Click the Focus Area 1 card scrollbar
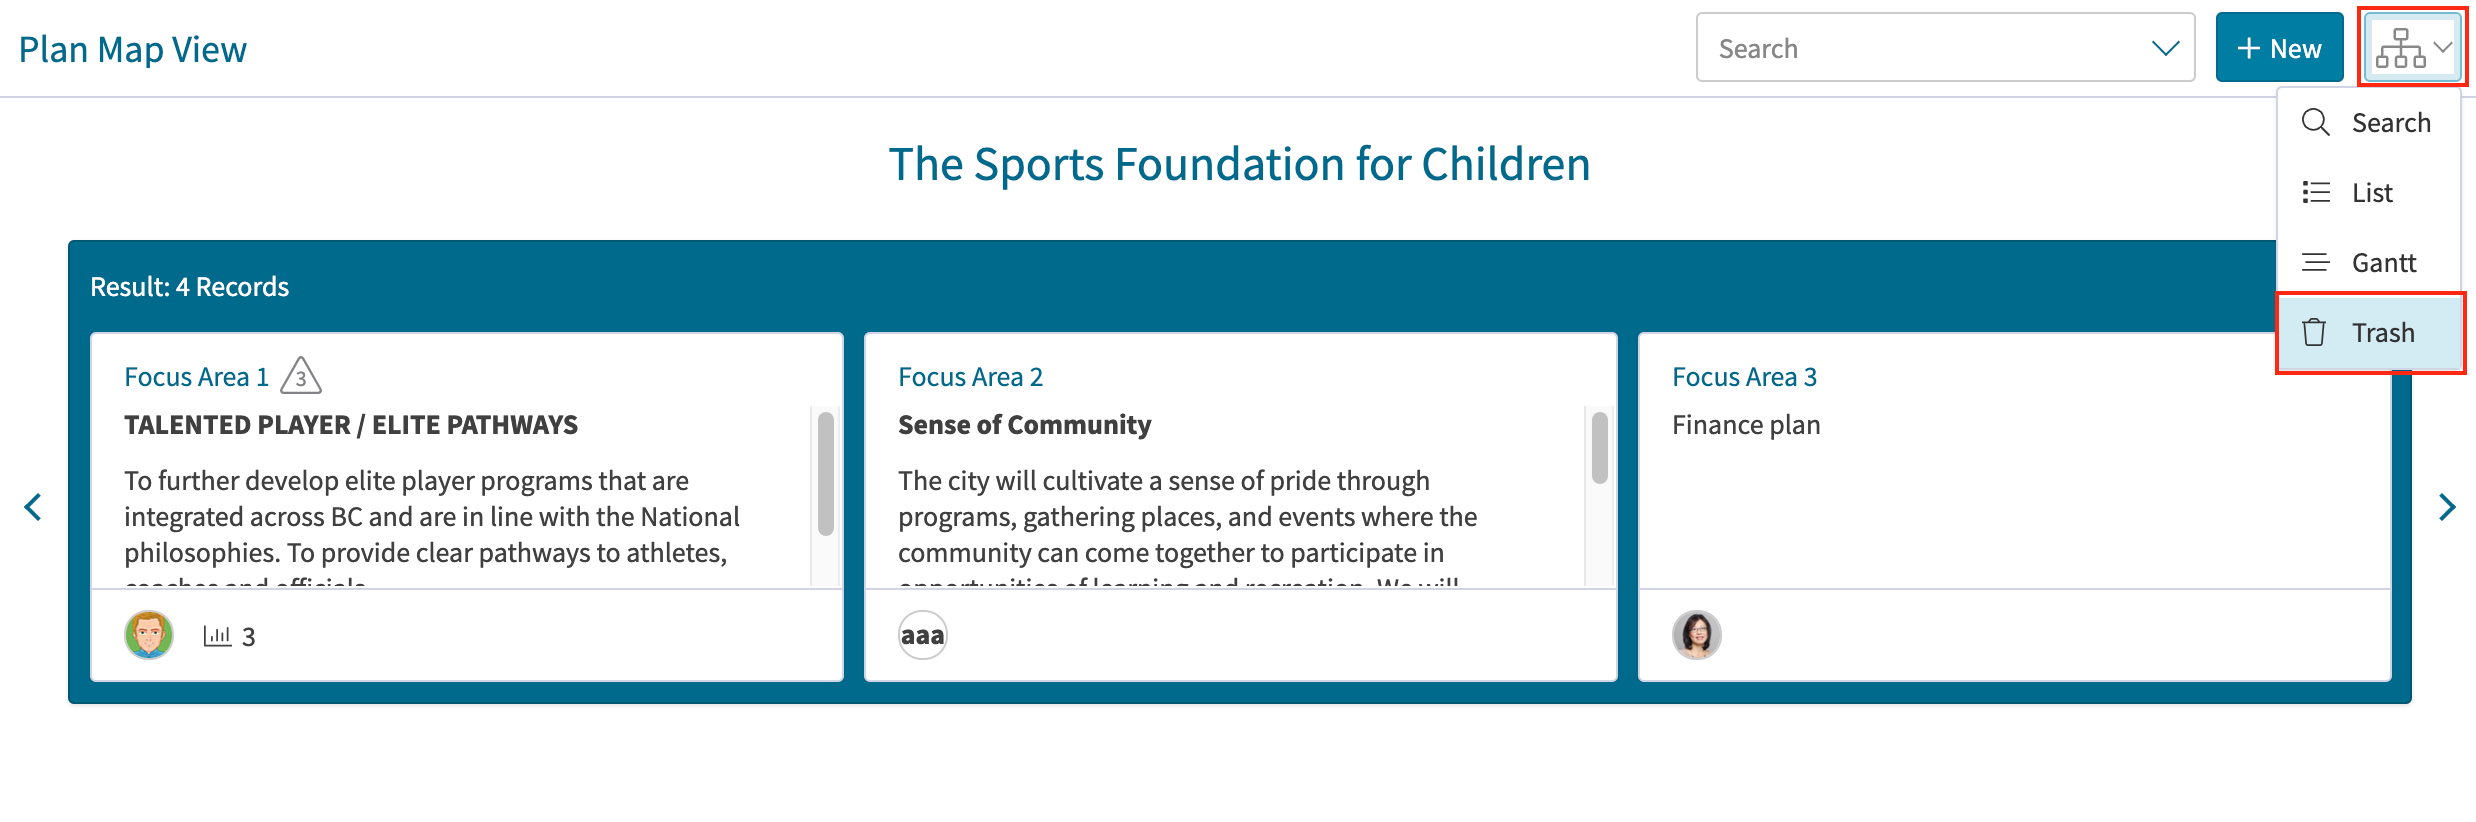Image resolution: width=2476 pixels, height=822 pixels. click(x=826, y=474)
